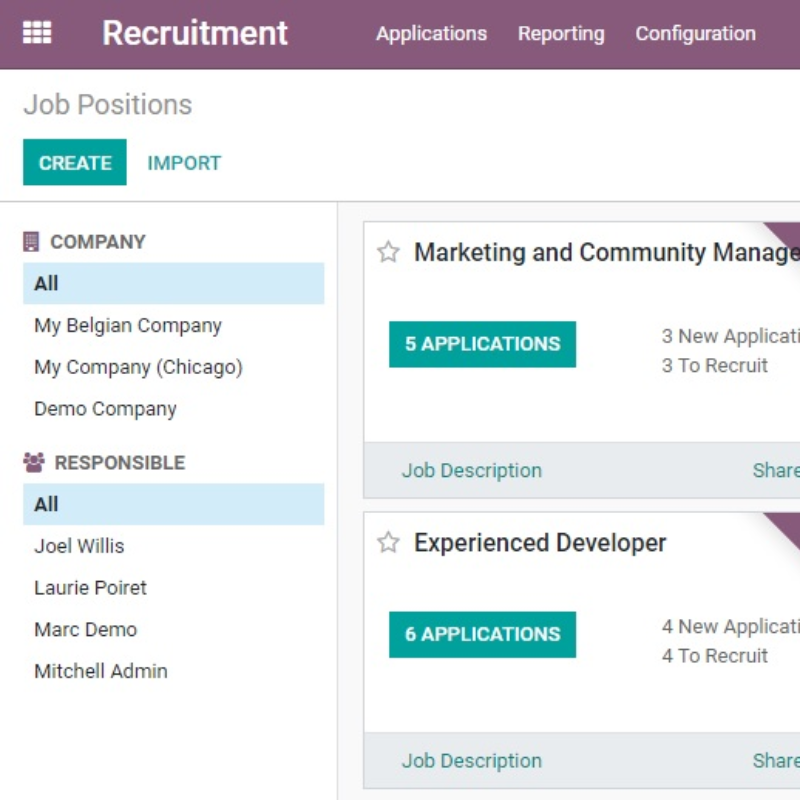
Task: Star the Marketing and Community Manager job
Action: (388, 252)
